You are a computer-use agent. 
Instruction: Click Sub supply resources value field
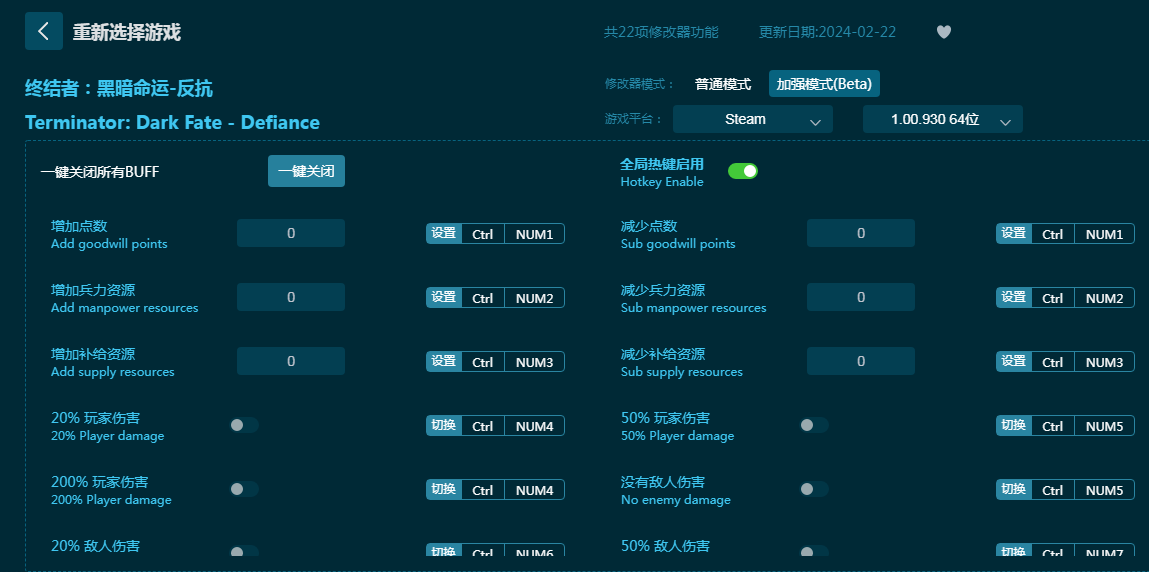[x=861, y=361]
